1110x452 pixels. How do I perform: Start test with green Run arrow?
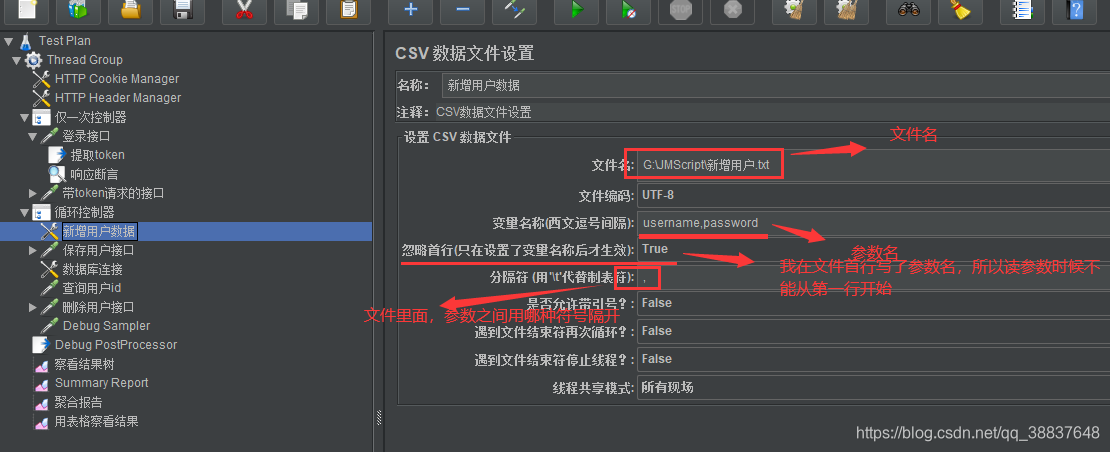[577, 10]
